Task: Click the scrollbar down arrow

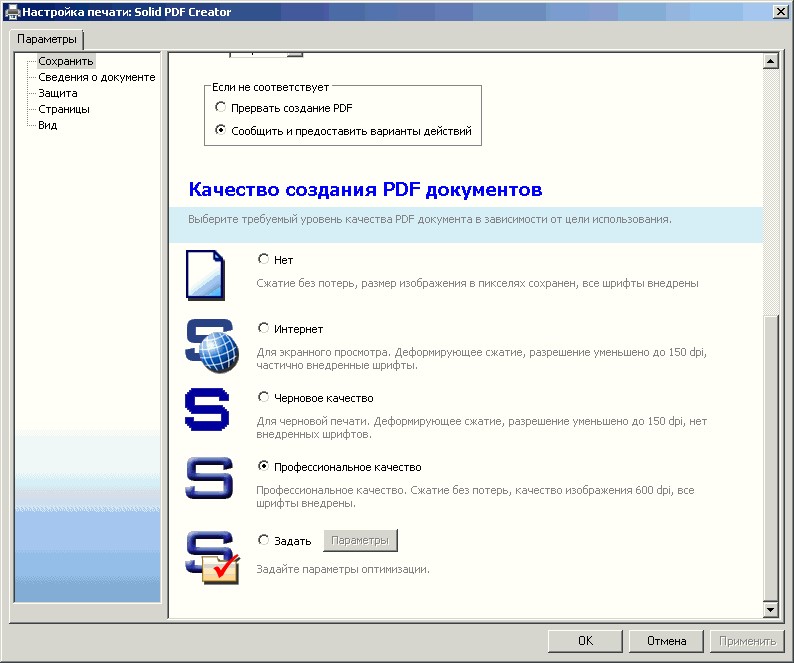Action: pos(770,609)
